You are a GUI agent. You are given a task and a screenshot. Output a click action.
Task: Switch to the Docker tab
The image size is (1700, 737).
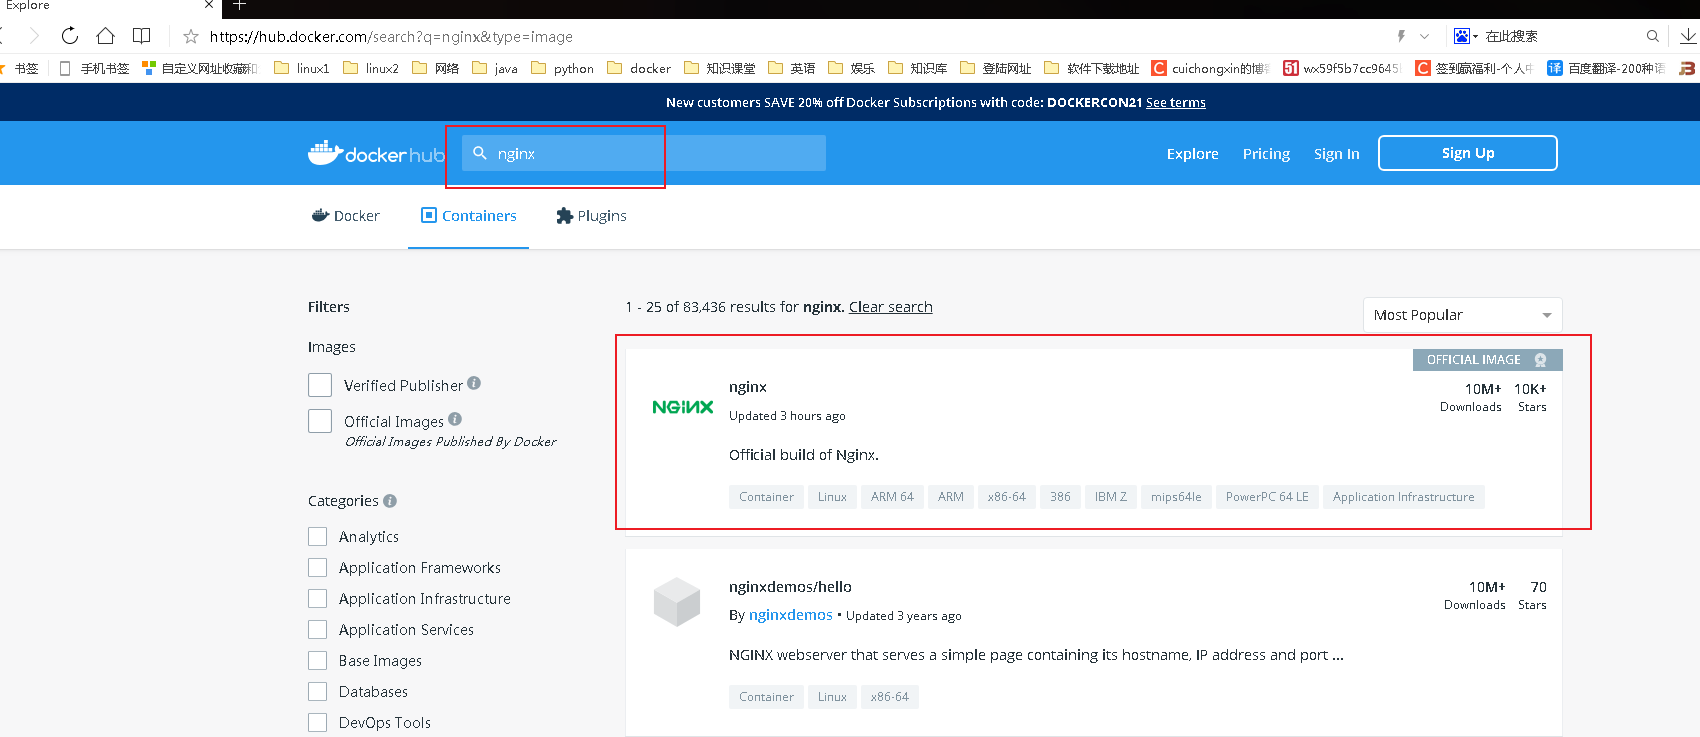tap(346, 216)
